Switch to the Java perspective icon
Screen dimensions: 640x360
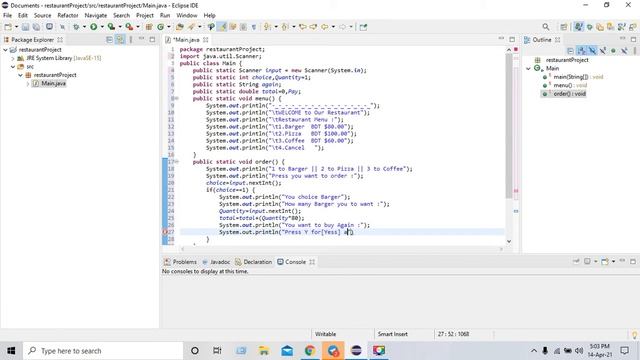tap(578, 27)
